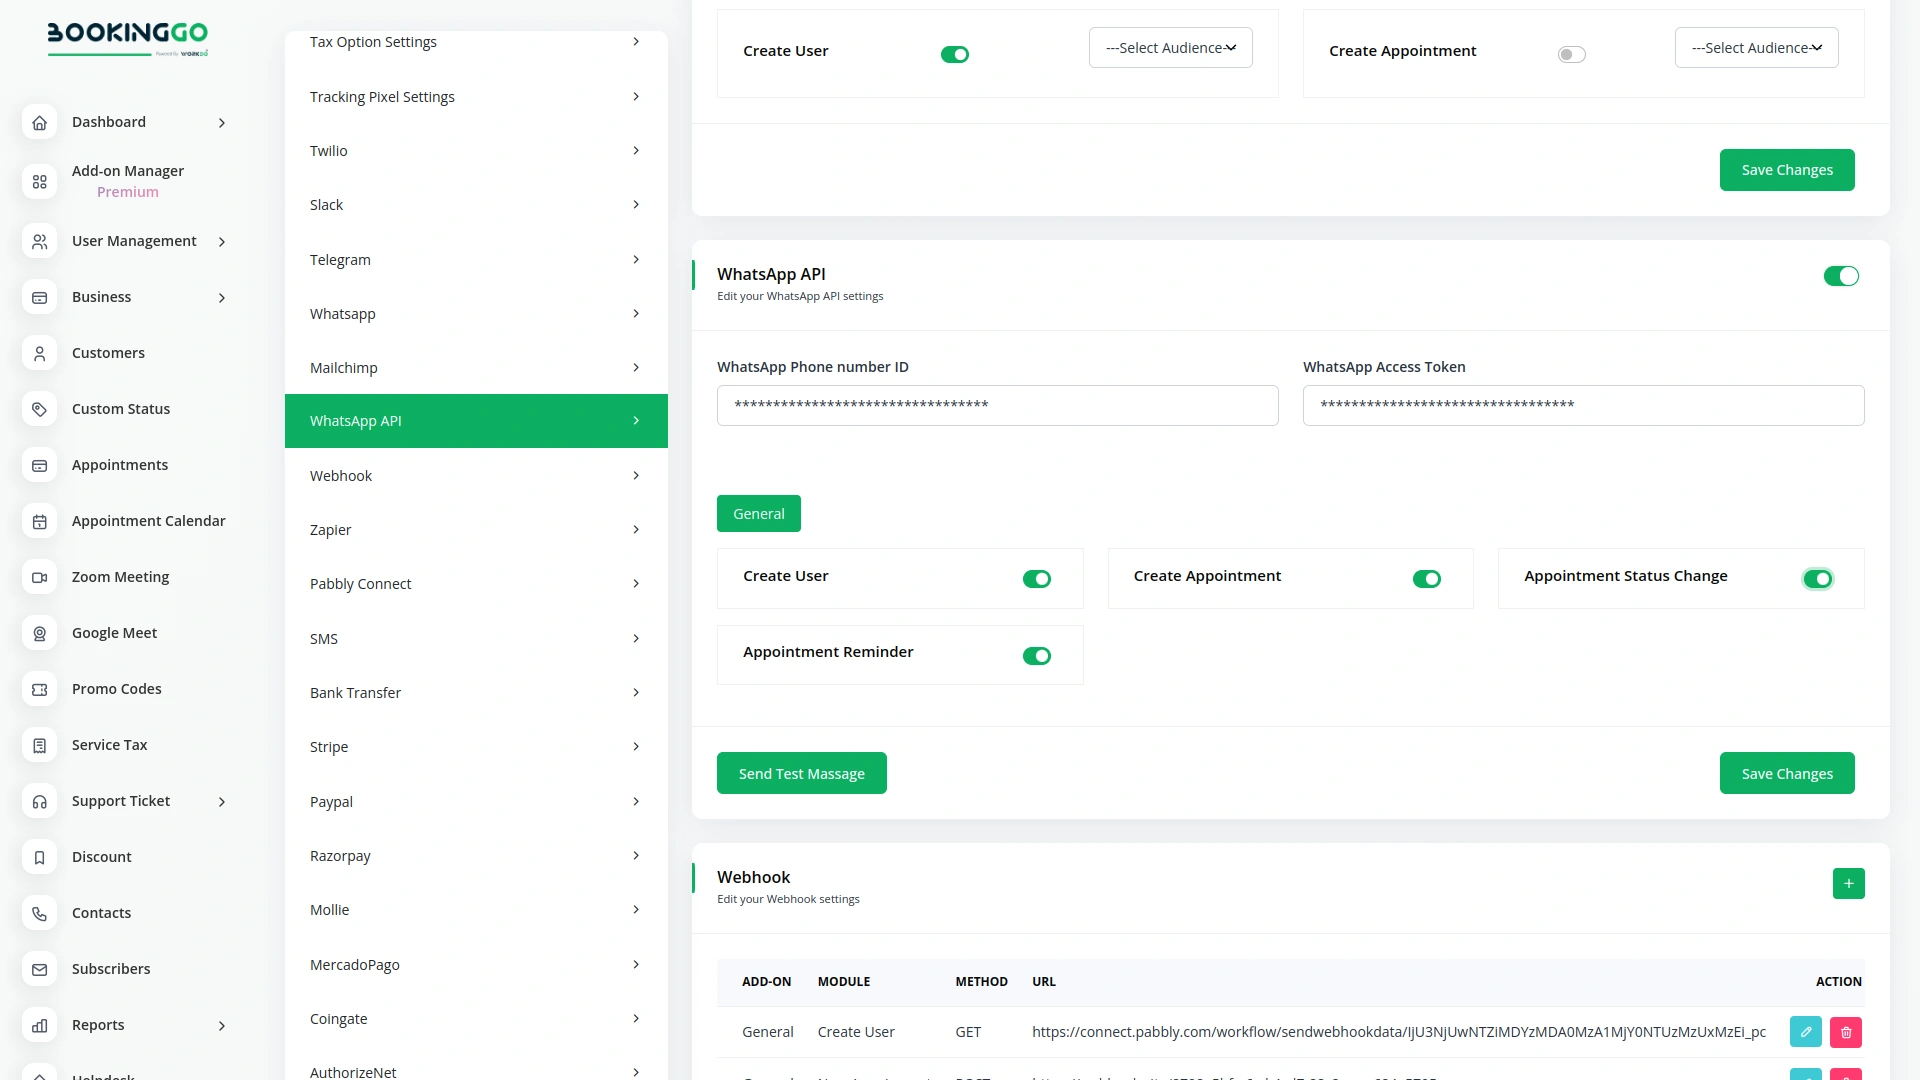1920x1080 pixels.
Task: Click the Promo Codes ticket icon
Action: [39, 690]
